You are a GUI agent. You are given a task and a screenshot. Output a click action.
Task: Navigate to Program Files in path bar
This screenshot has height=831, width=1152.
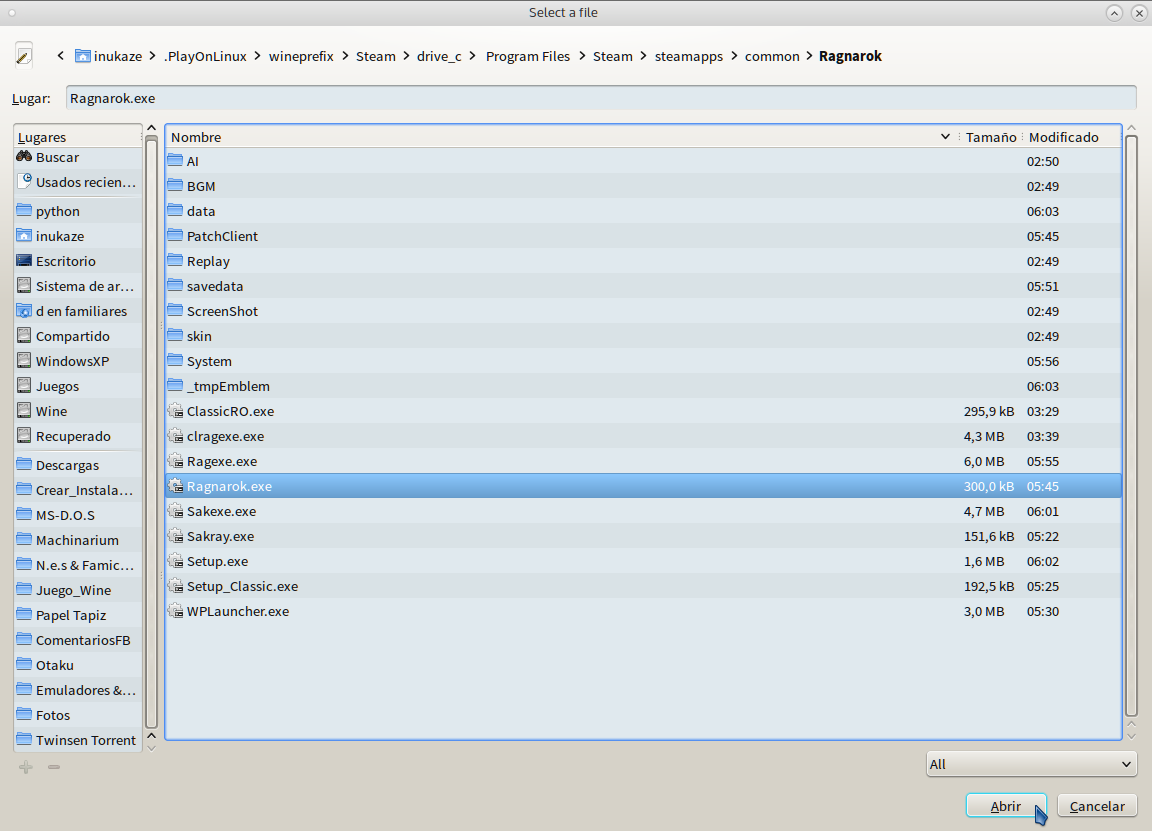tap(528, 56)
